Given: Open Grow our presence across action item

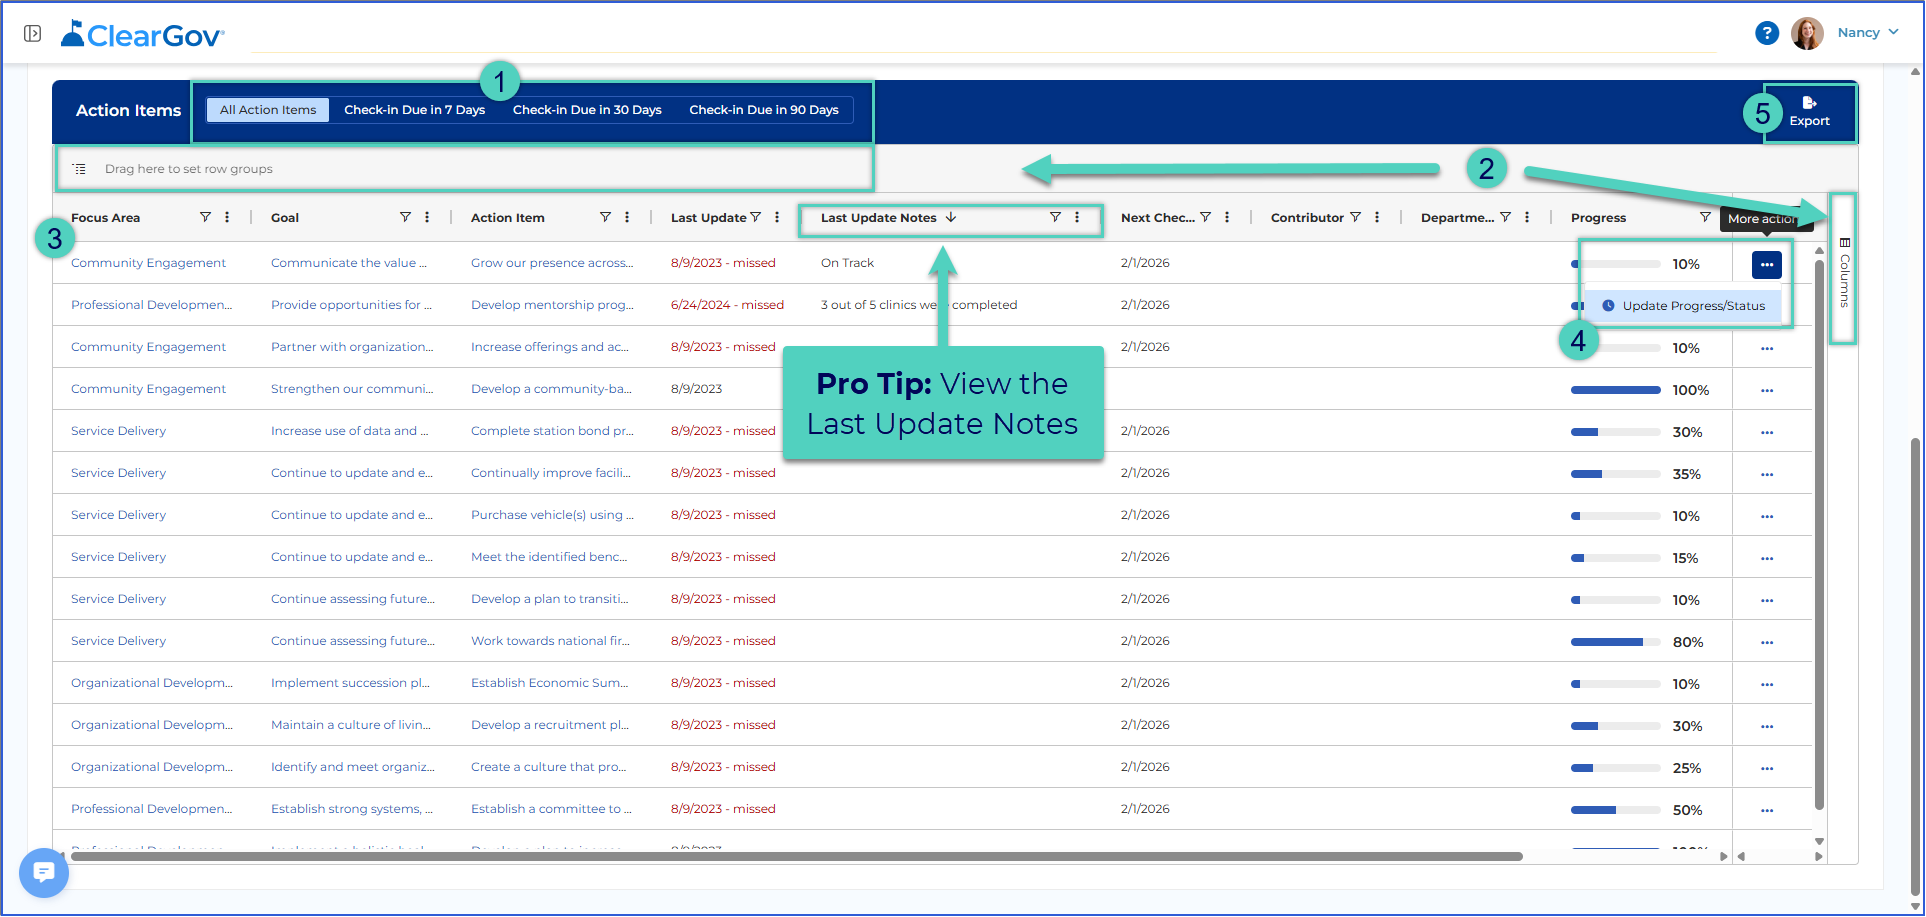Looking at the screenshot, I should click(x=552, y=263).
